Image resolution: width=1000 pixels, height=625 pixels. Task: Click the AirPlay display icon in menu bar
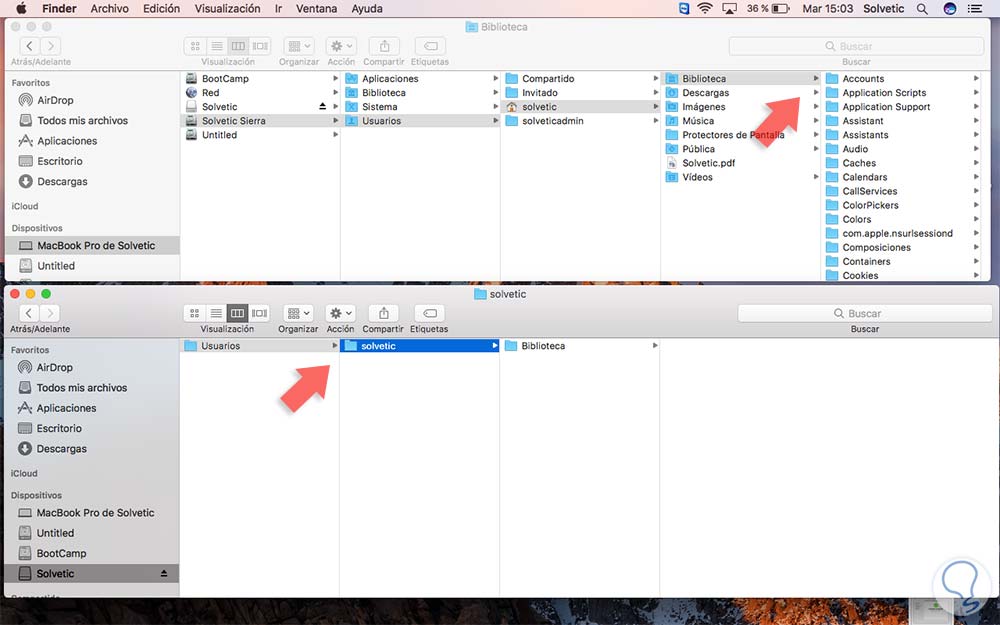point(729,8)
